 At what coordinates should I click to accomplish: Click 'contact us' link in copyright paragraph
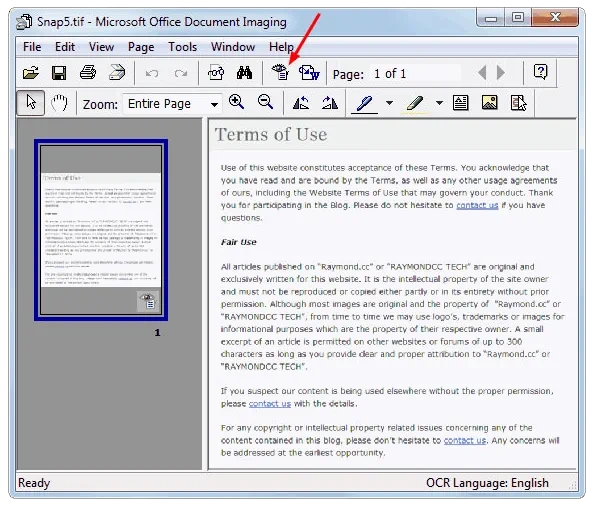pyautogui.click(x=465, y=440)
